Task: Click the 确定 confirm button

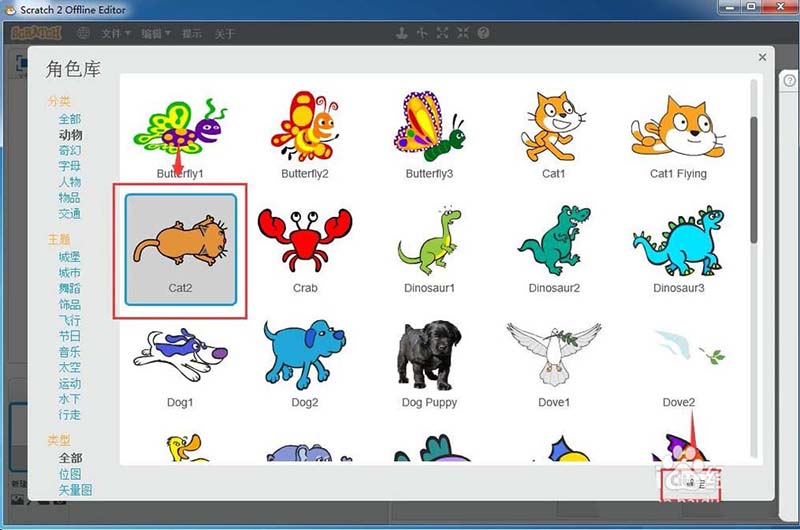Action: pos(691,483)
